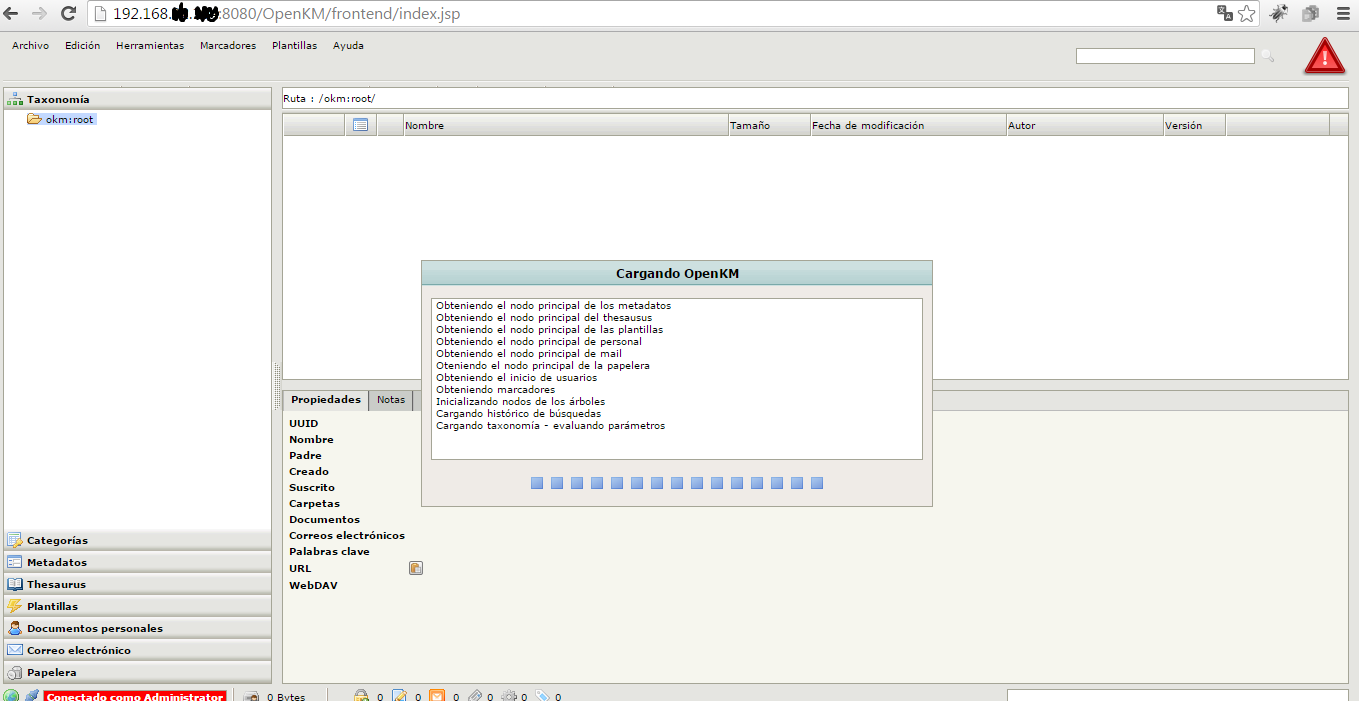Click the magnifier search icon
1359x701 pixels.
[x=1267, y=56]
